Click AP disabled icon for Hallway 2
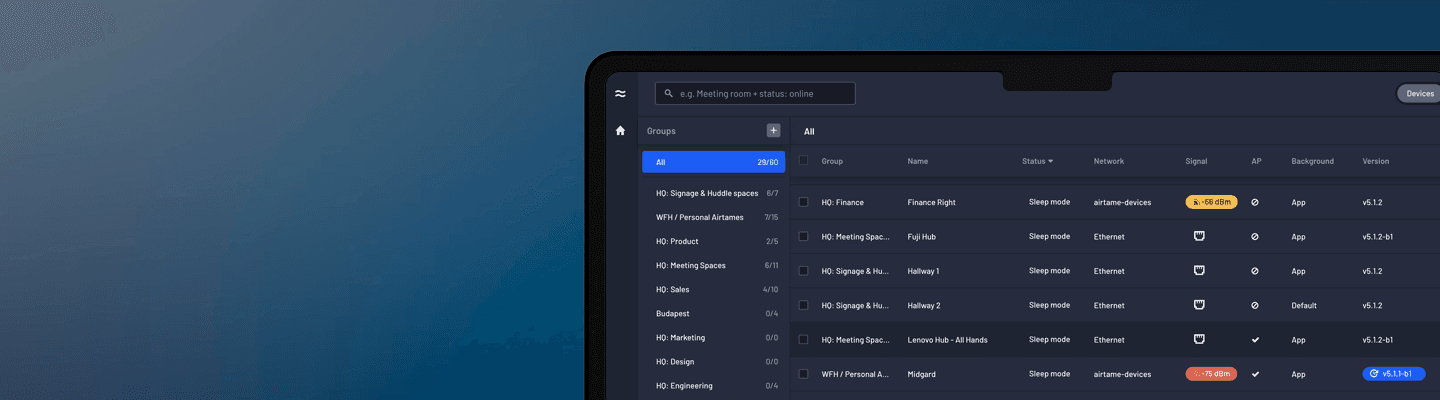This screenshot has width=1440, height=400. [x=1255, y=305]
